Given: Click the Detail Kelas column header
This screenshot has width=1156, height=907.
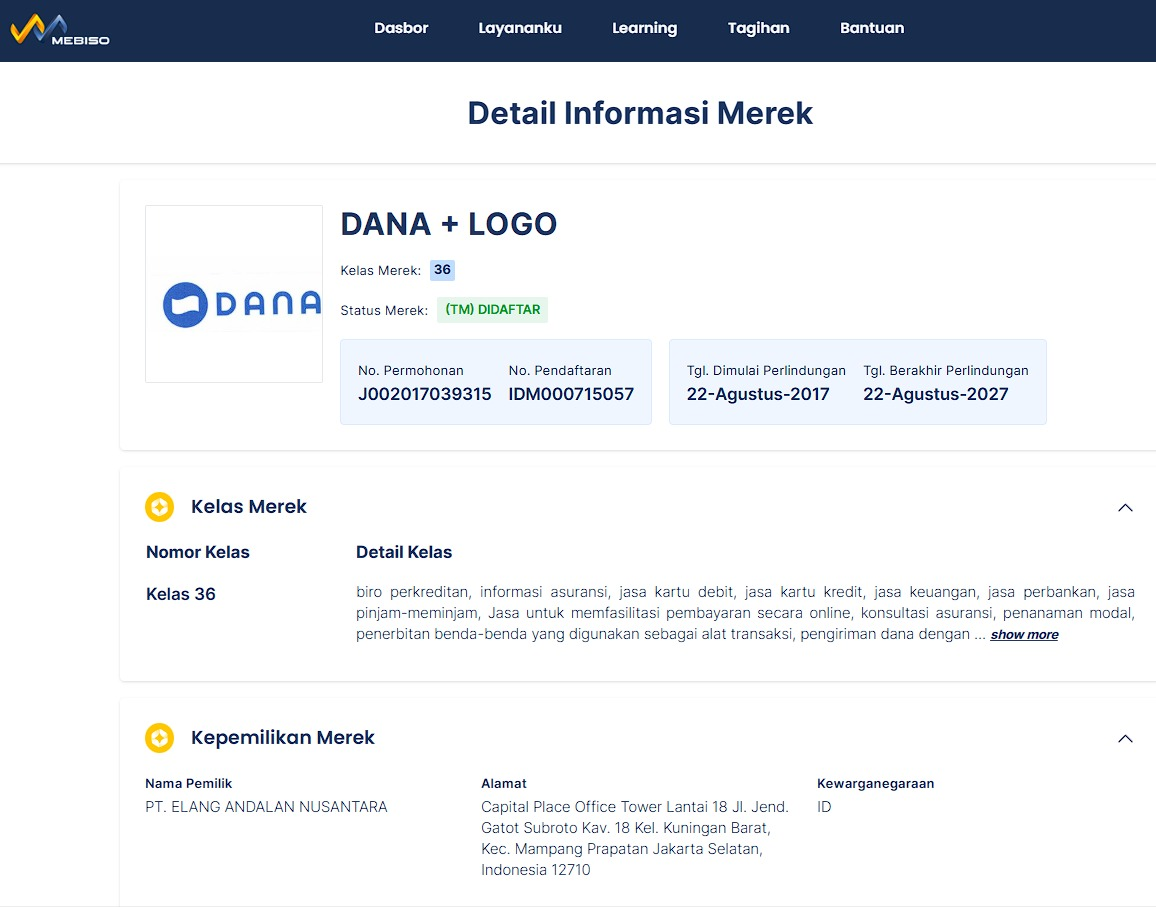Looking at the screenshot, I should click(404, 552).
